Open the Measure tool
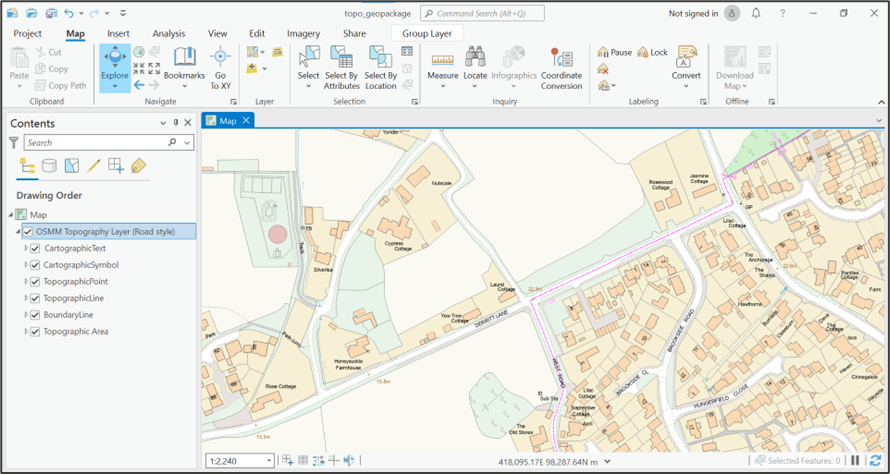 point(443,60)
